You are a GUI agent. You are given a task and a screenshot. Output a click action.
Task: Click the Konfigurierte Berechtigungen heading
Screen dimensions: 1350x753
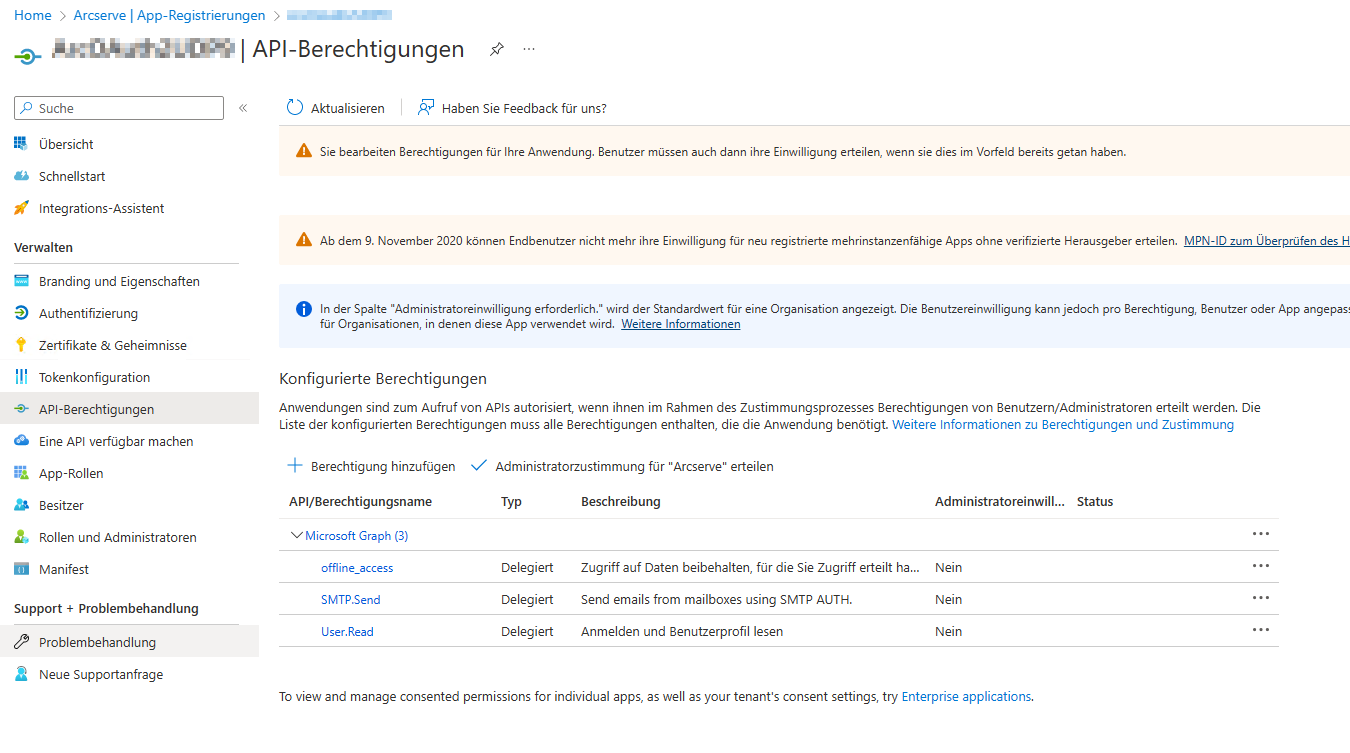pos(383,378)
